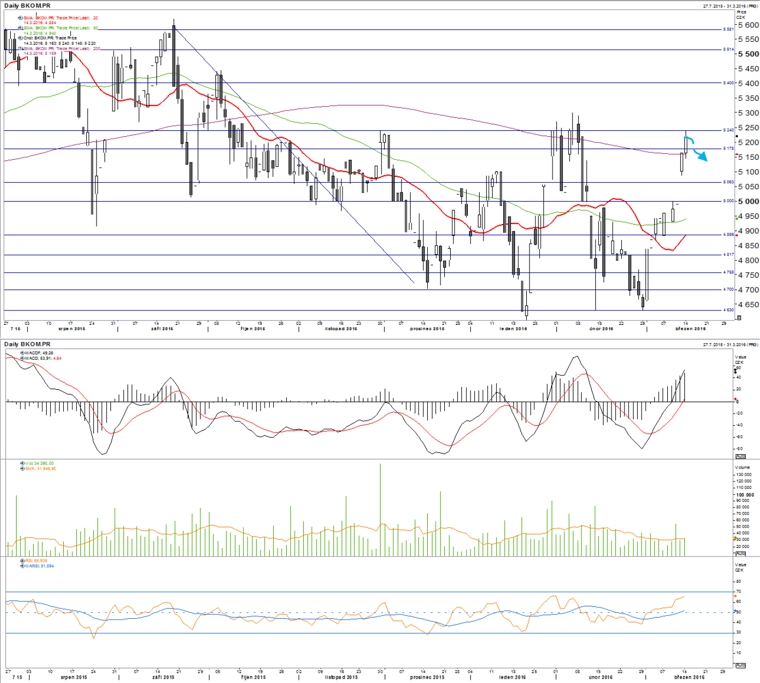Click the 5 000 level on the price axis
The width and height of the screenshot is (760, 683).
tap(748, 201)
